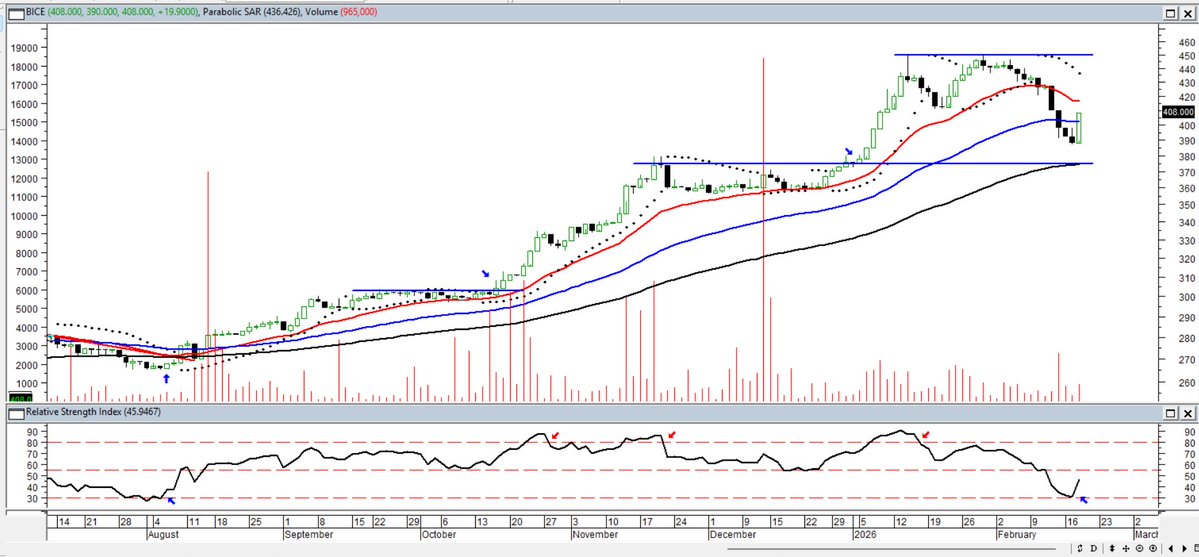Viewport: 1199px width, 557px height.
Task: Open the Relative Strength Index pane icon
Action: [x=15, y=412]
